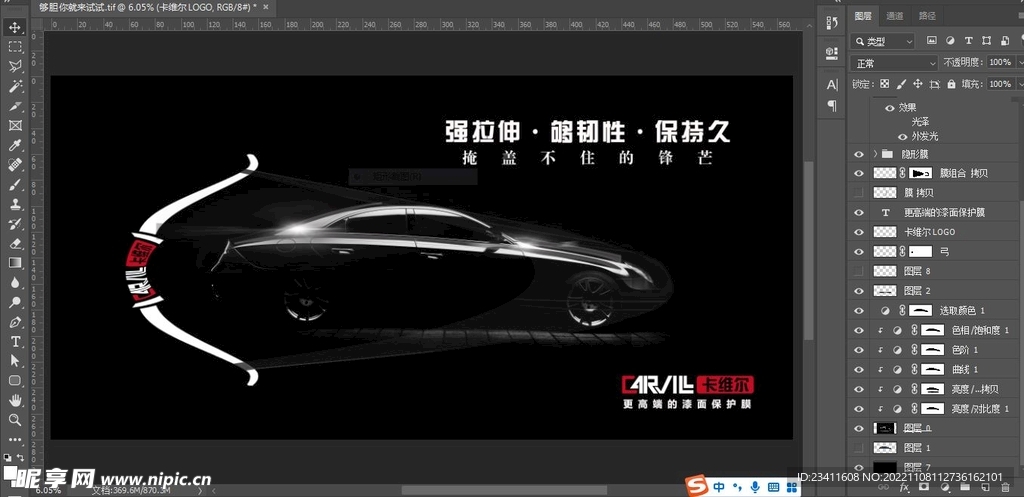
Task: Toggle visibility of 曲线 1 layer
Action: click(858, 369)
